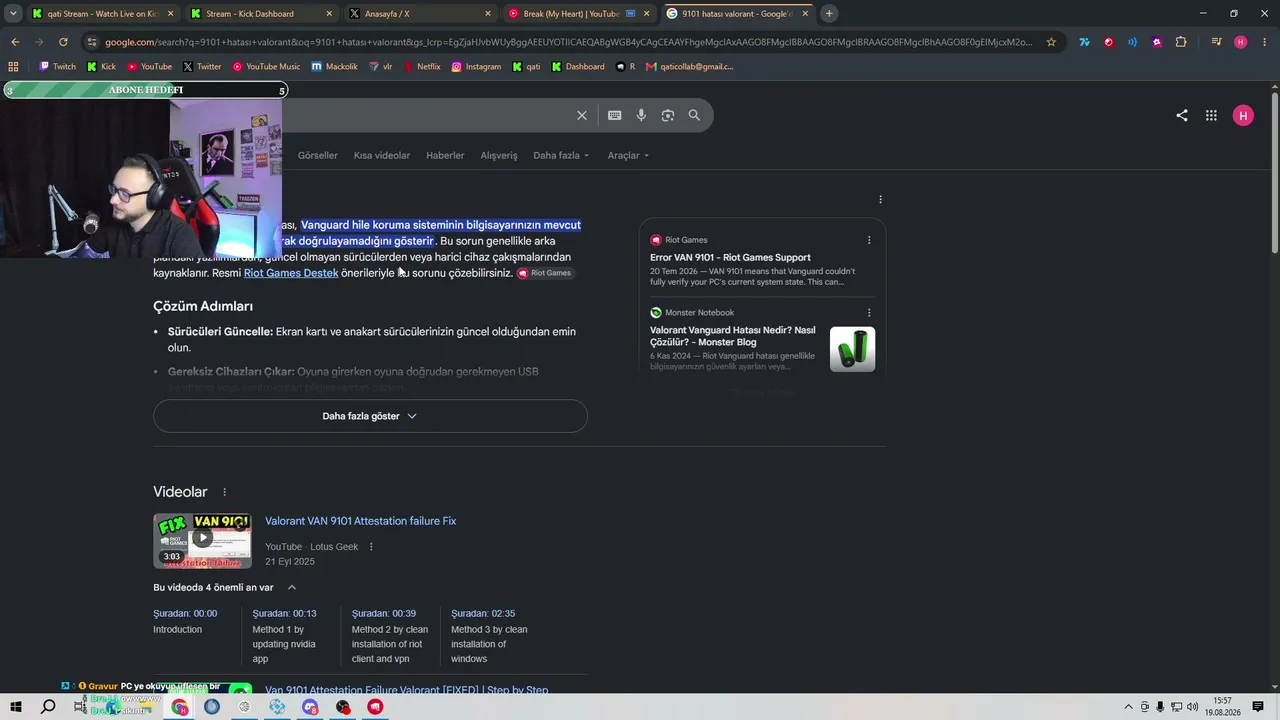1280x720 pixels.
Task: Show hidden system tray icons
Action: coord(1129,707)
